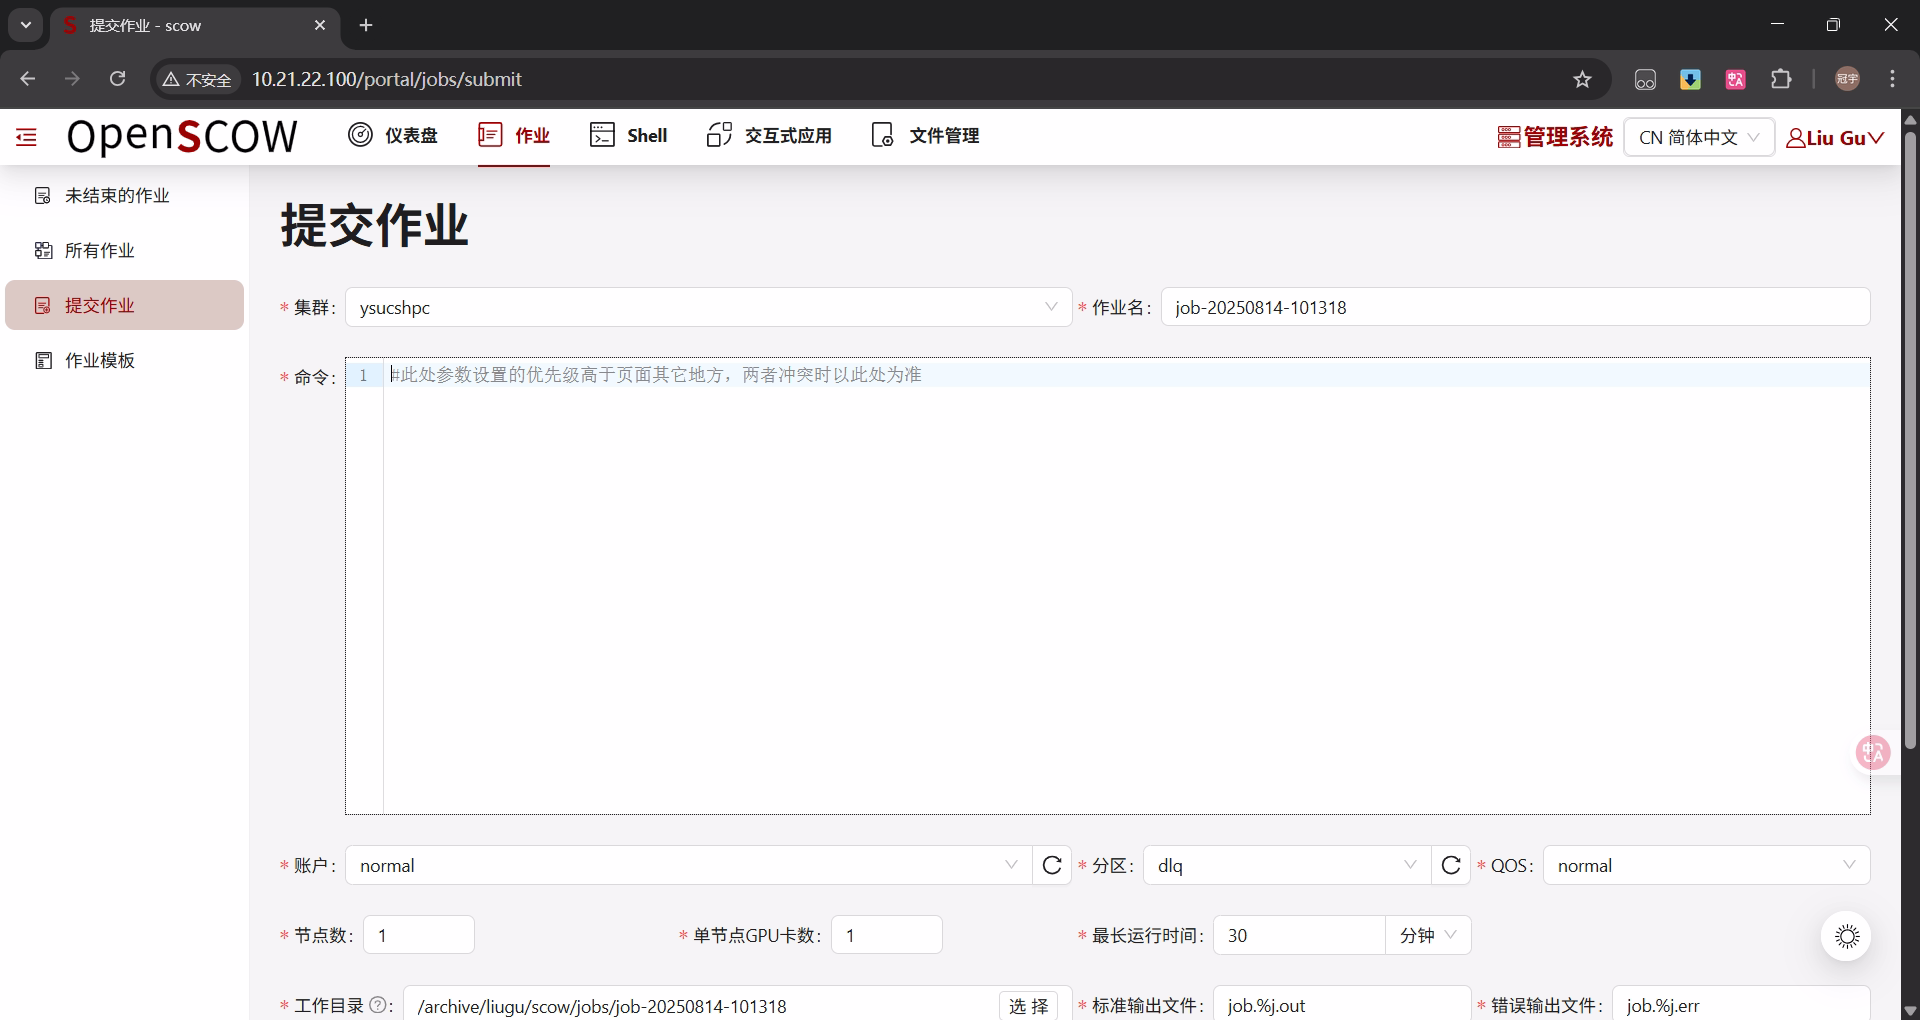Image resolution: width=1920 pixels, height=1020 pixels.
Task: Open the 管理系统 admin system
Action: [1554, 137]
